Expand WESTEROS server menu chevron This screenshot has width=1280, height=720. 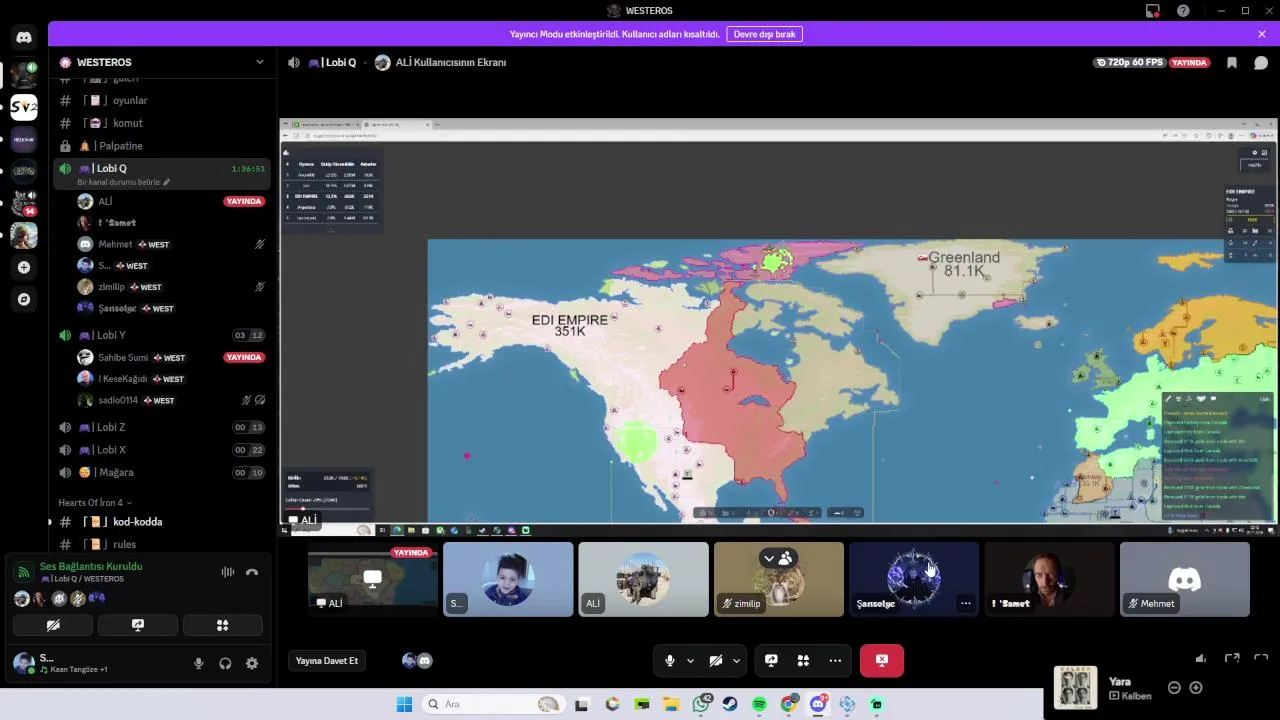pyautogui.click(x=260, y=62)
